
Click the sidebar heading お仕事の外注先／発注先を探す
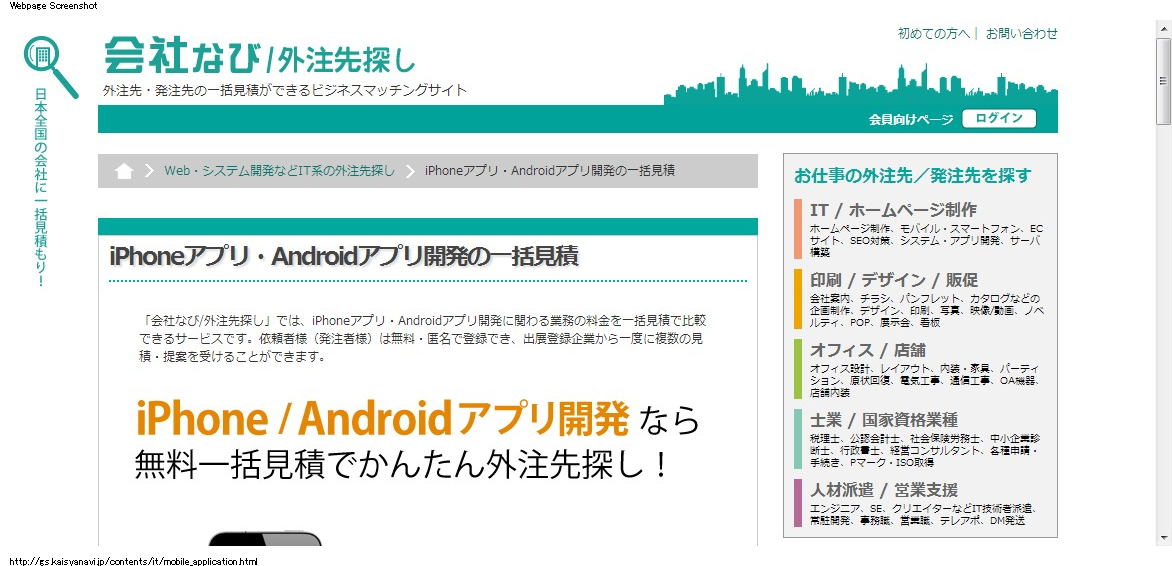coord(913,176)
